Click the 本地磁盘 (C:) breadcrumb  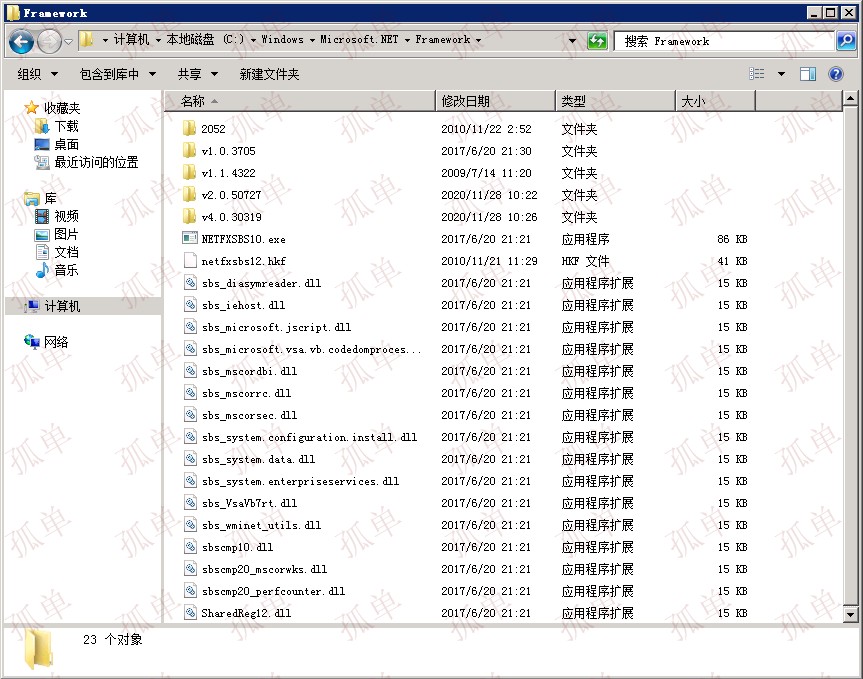[205, 40]
